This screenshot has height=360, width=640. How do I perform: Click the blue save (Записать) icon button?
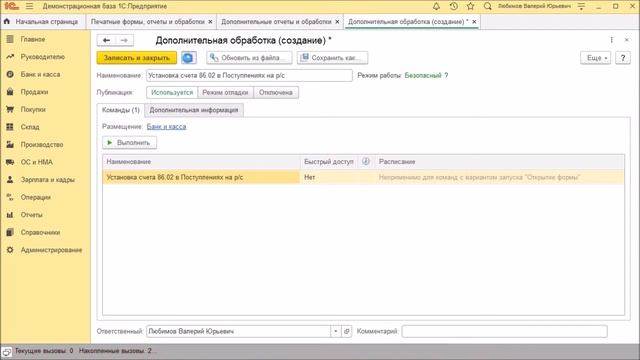click(x=188, y=58)
